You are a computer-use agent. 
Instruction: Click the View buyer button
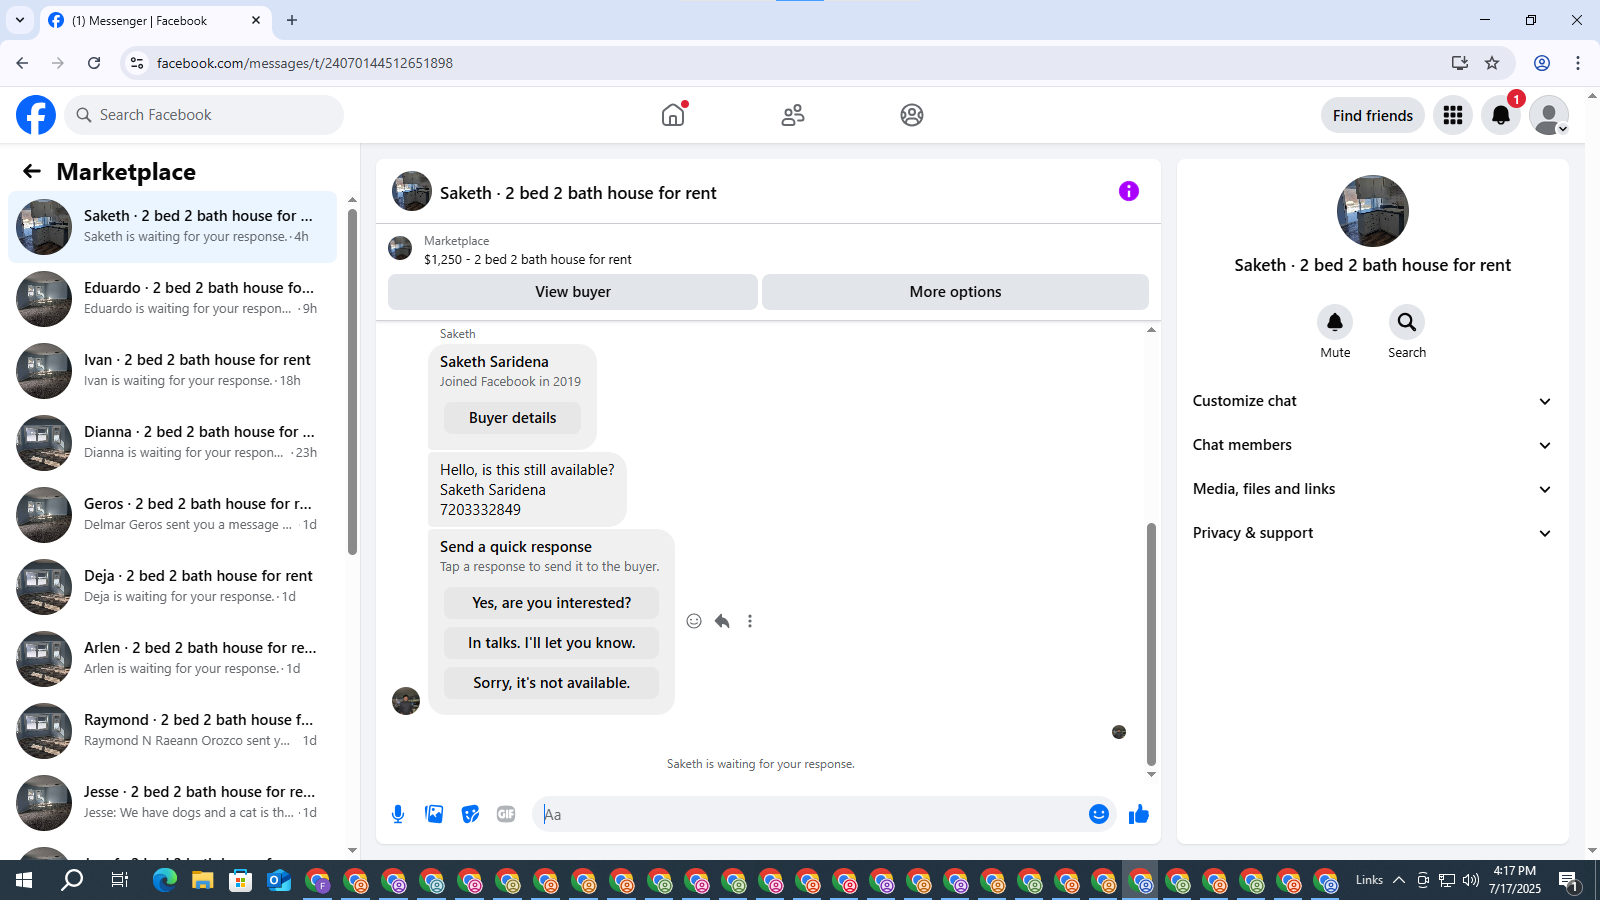[x=573, y=292]
